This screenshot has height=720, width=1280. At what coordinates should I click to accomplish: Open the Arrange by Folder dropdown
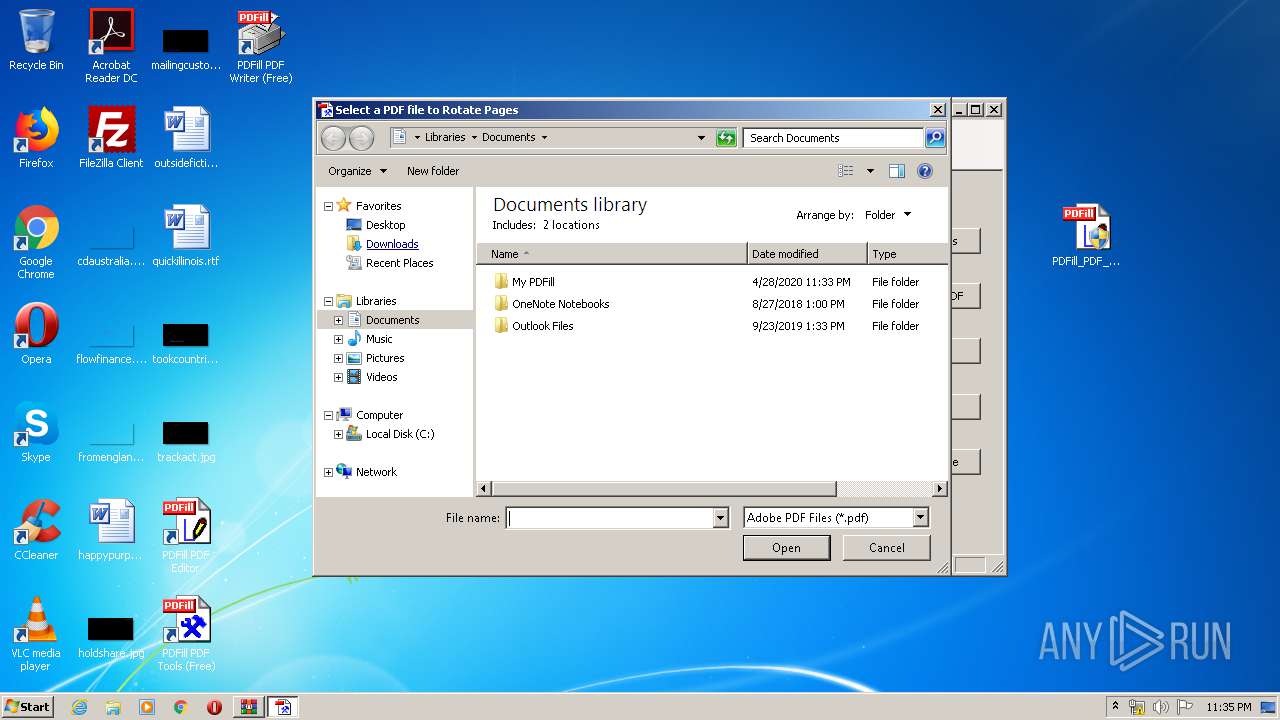pyautogui.click(x=888, y=215)
